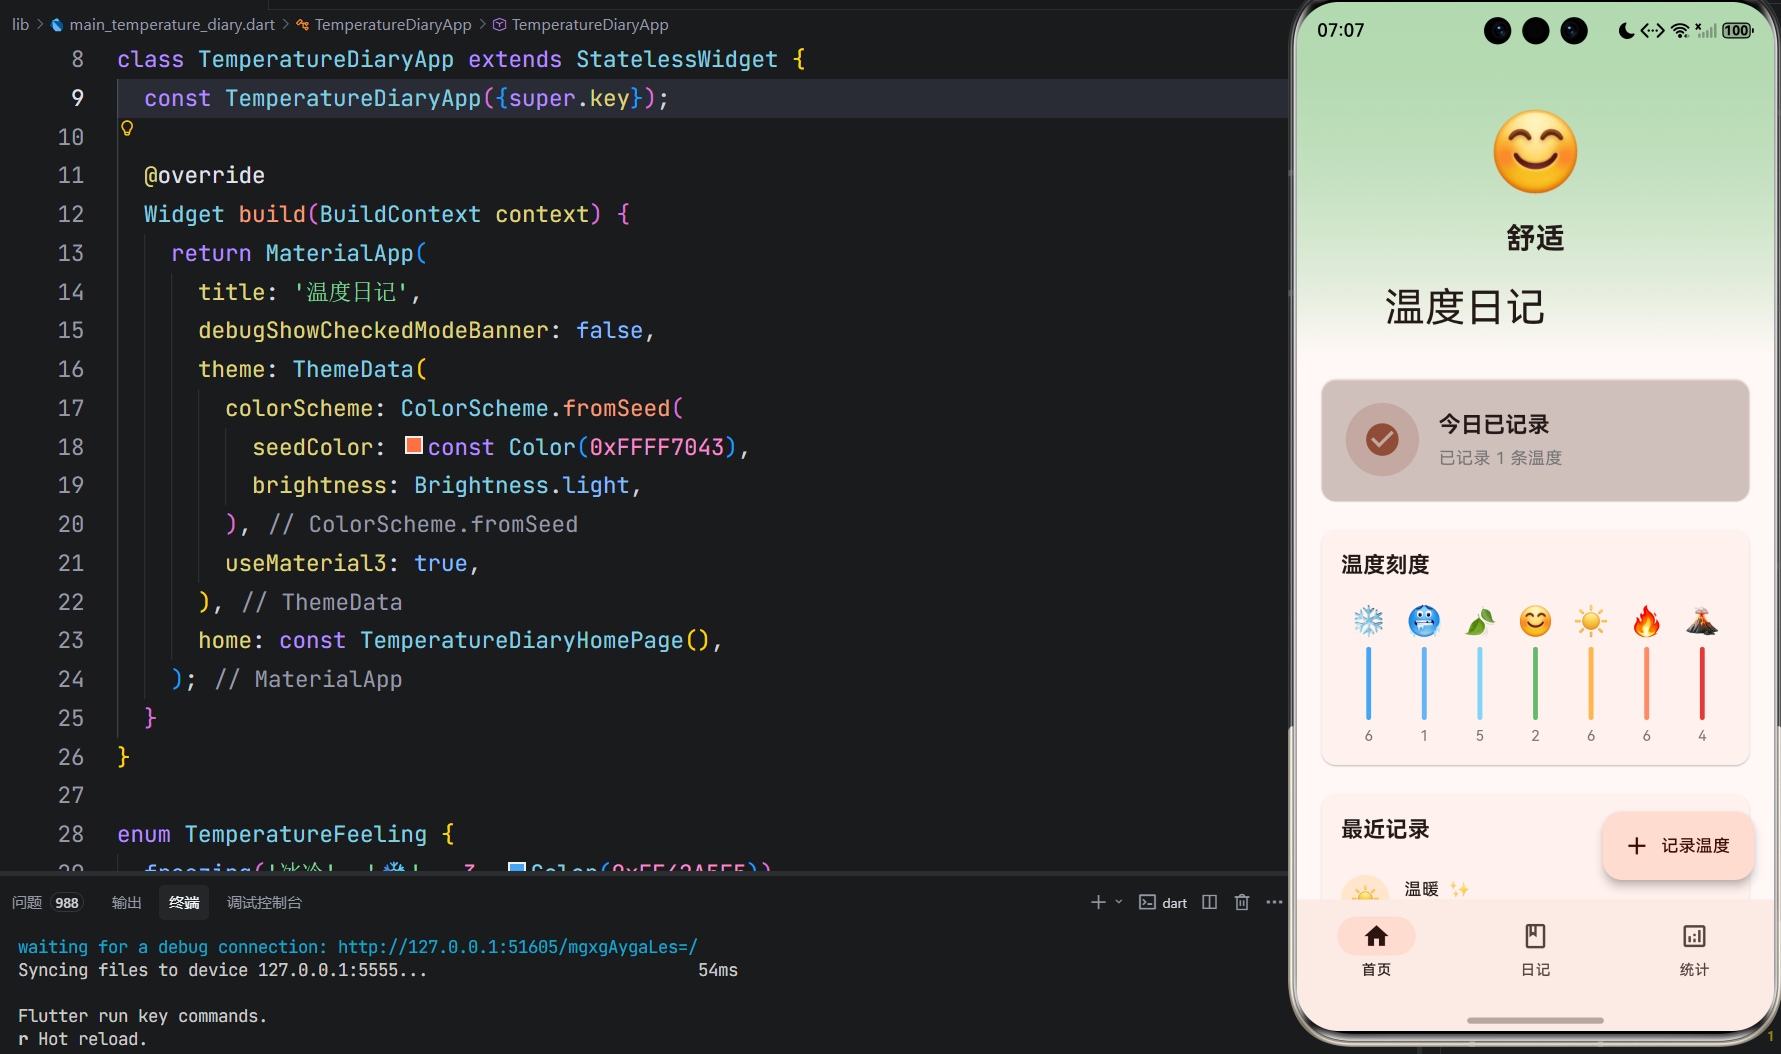This screenshot has width=1781, height=1054.
Task: Open the launch profile chevron beside plus
Action: [1119, 902]
